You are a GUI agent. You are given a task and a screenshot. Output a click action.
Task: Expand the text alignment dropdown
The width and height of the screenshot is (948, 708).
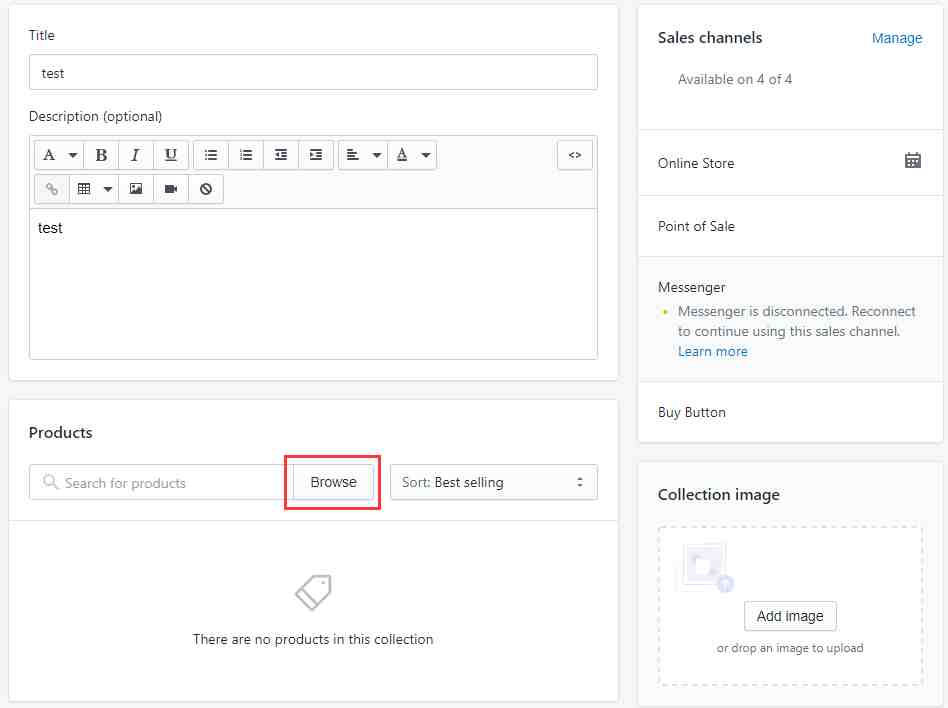tap(363, 155)
